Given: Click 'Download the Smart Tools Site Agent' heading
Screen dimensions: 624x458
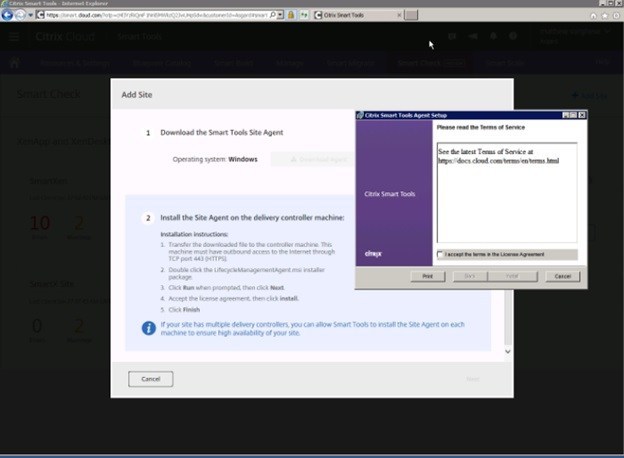Looking at the screenshot, I should 222,133.
